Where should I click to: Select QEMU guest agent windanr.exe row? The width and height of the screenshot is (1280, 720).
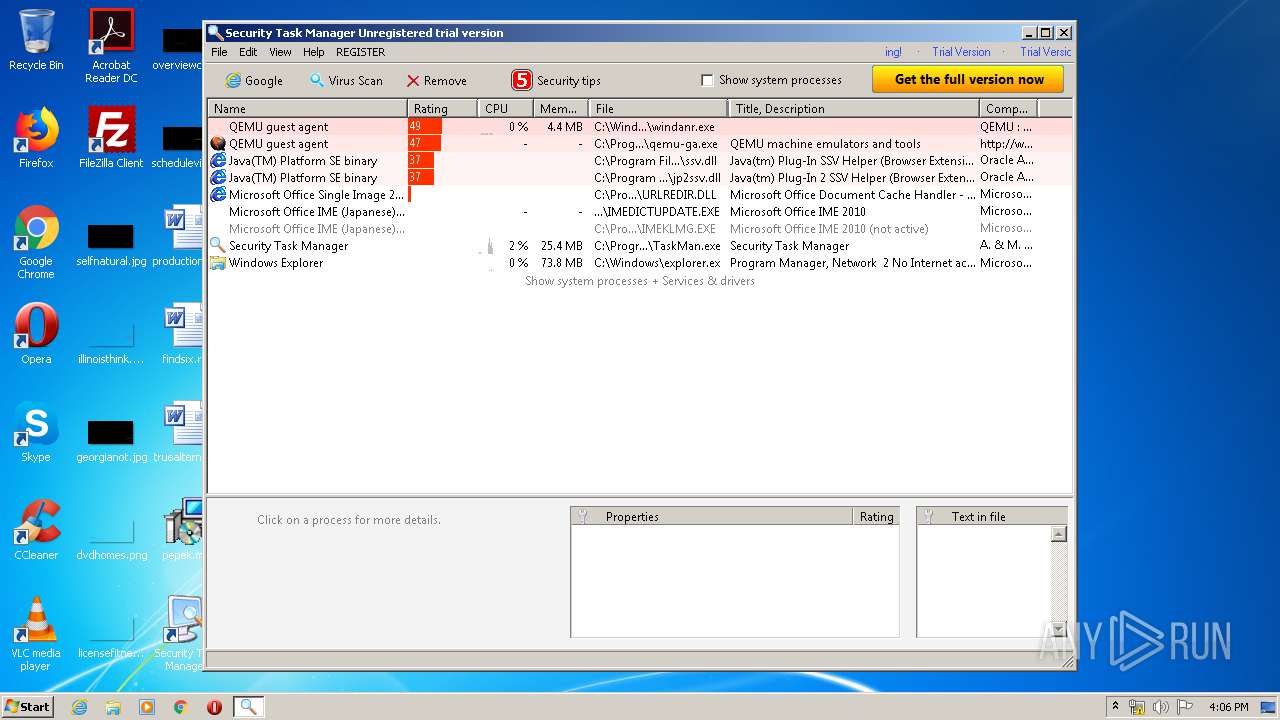[x=640, y=127]
